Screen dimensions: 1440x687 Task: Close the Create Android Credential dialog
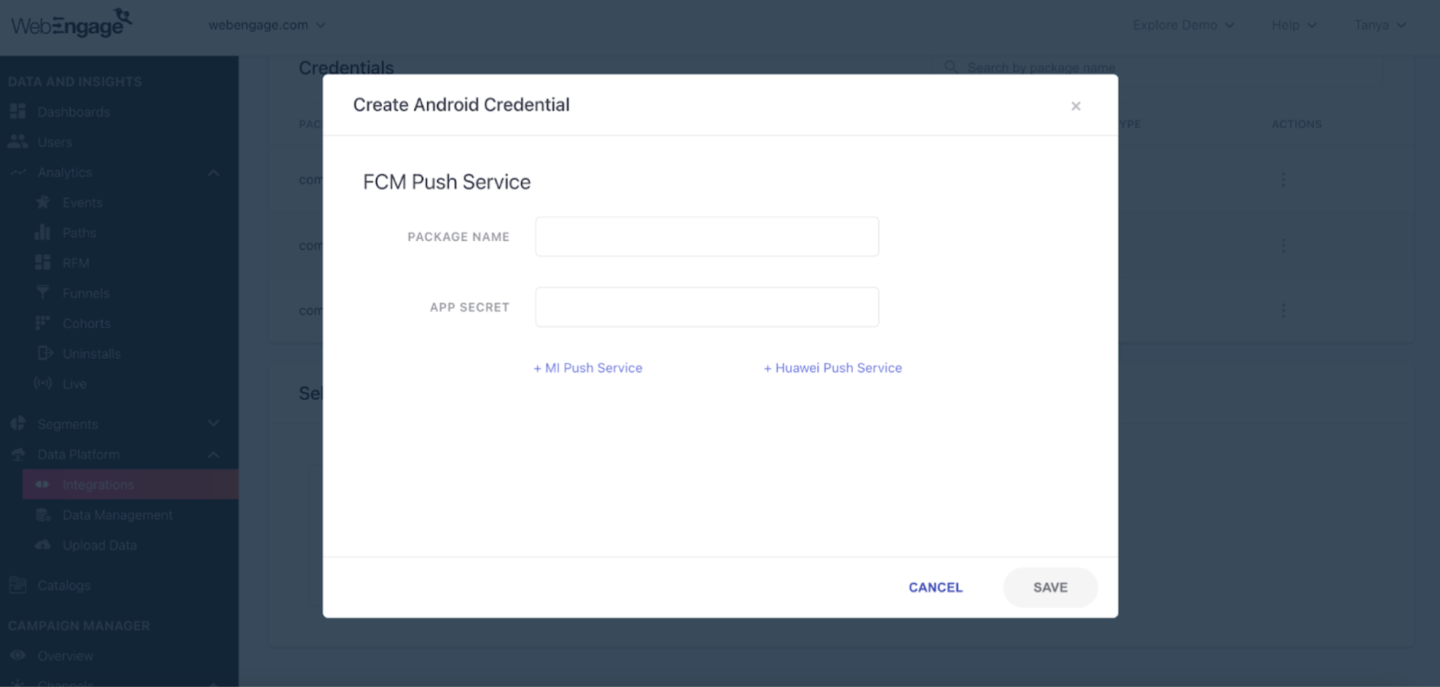point(1076,106)
